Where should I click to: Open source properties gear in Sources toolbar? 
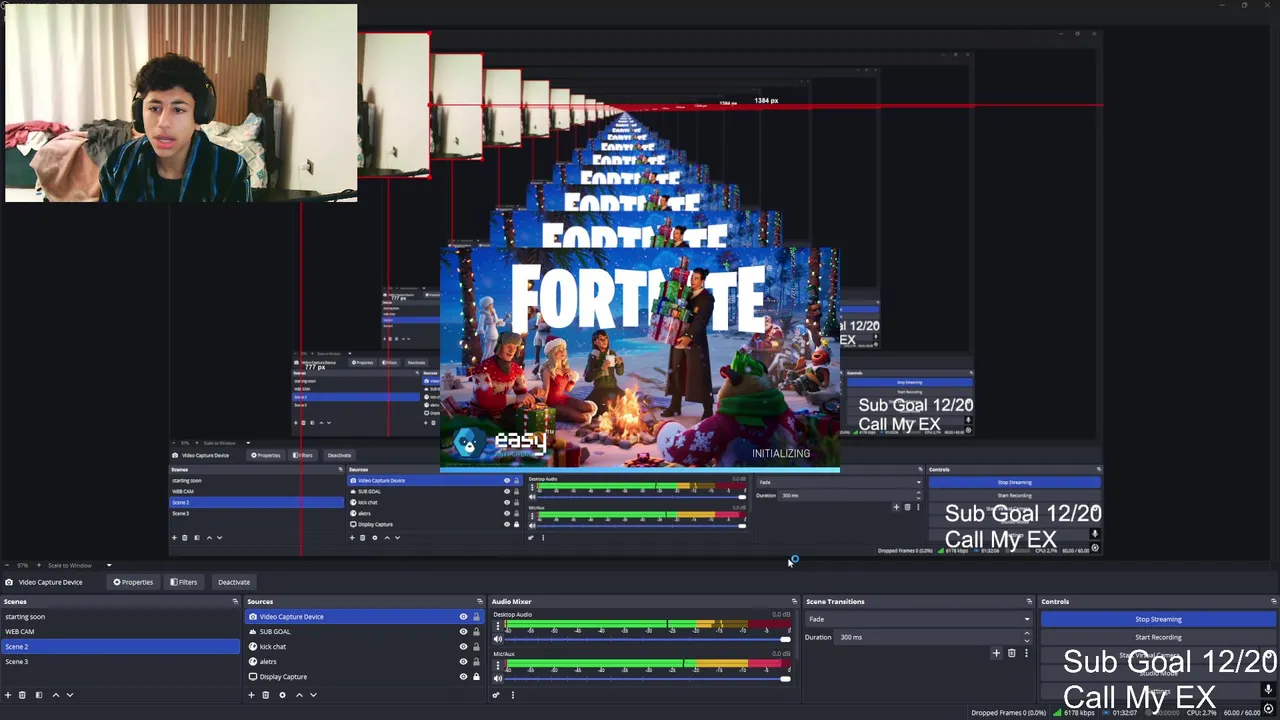point(282,695)
